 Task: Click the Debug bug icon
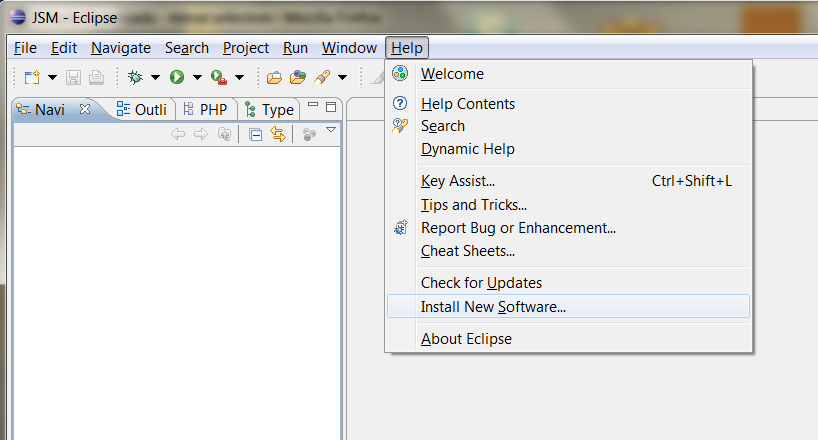click(x=135, y=77)
